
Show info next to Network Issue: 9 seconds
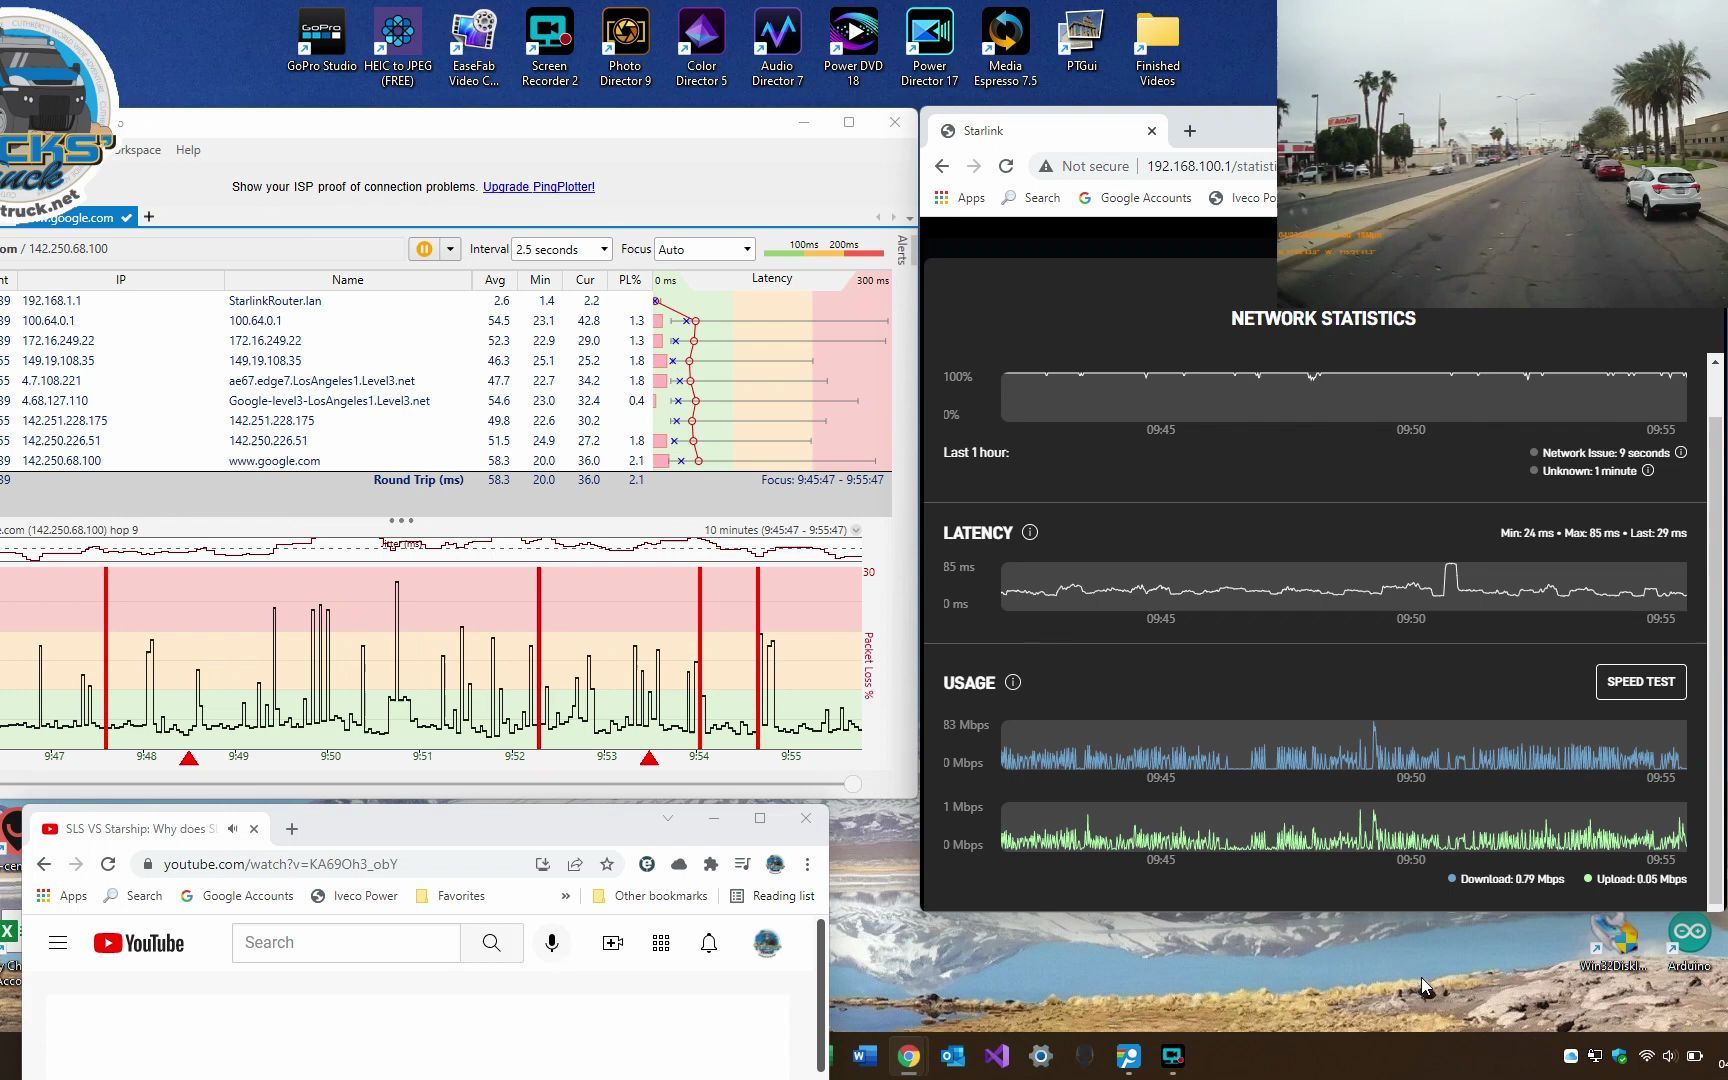(1681, 453)
